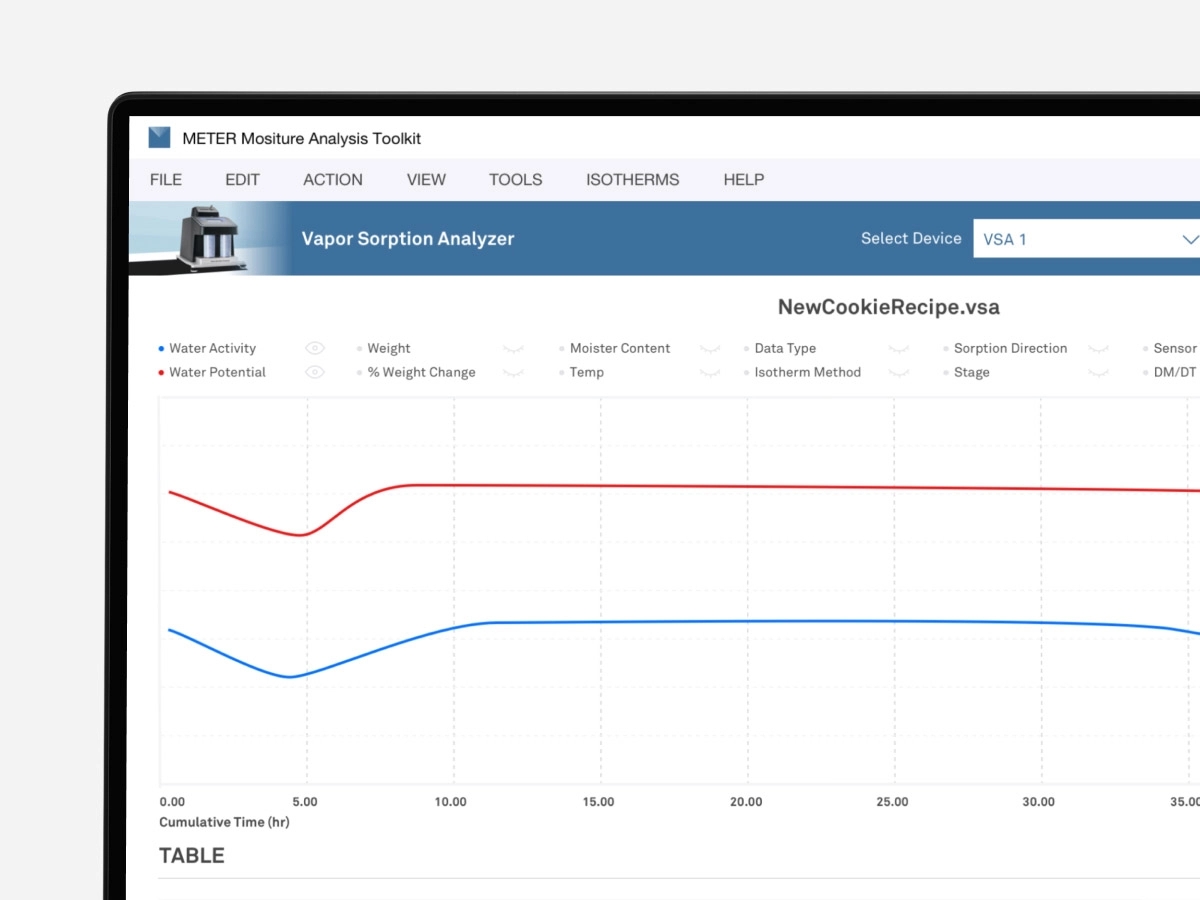1200x900 pixels.
Task: Show Sorption Direction using its closed-eye icon
Action: pyautogui.click(x=1099, y=349)
